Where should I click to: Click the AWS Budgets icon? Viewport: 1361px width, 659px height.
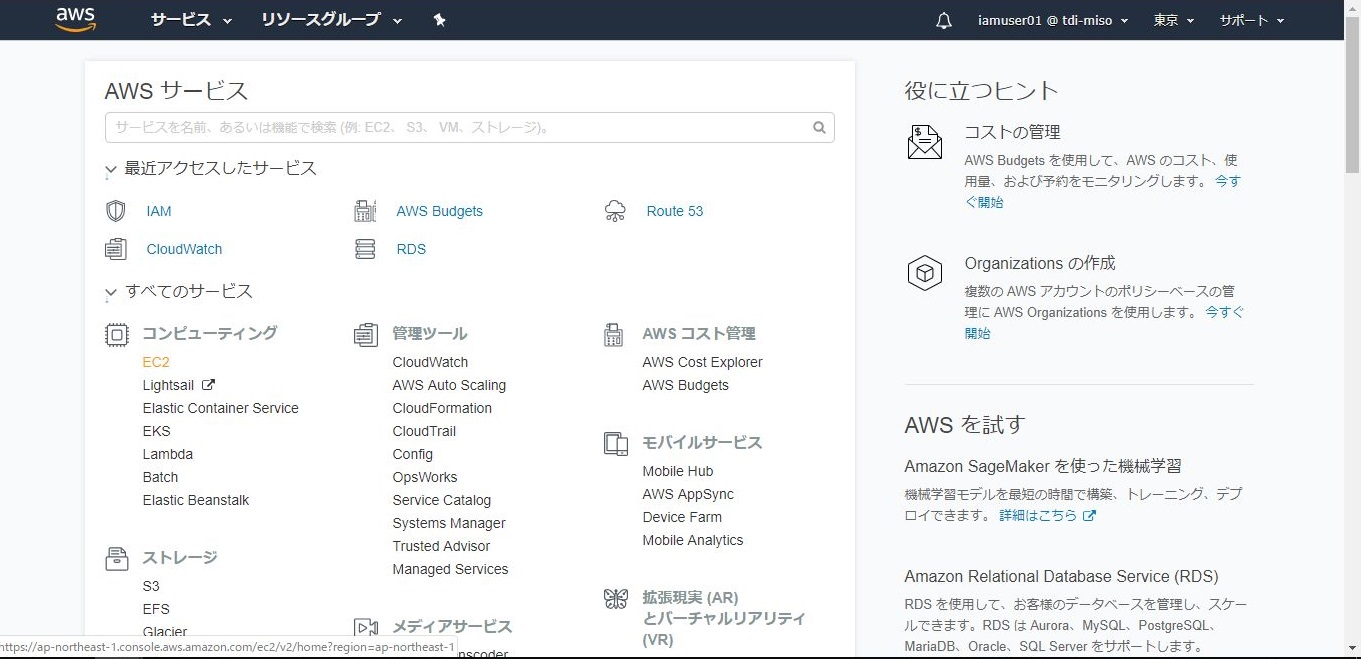tap(365, 211)
